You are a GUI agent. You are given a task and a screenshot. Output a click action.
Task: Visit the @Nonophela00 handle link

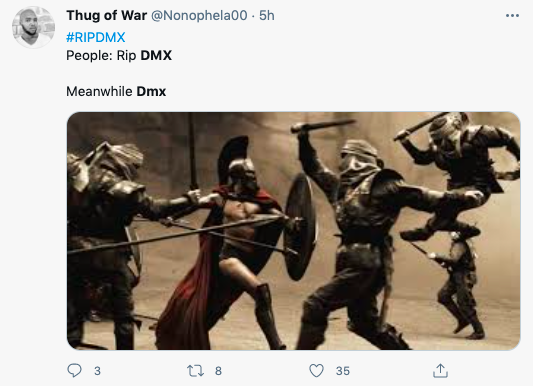(x=199, y=16)
